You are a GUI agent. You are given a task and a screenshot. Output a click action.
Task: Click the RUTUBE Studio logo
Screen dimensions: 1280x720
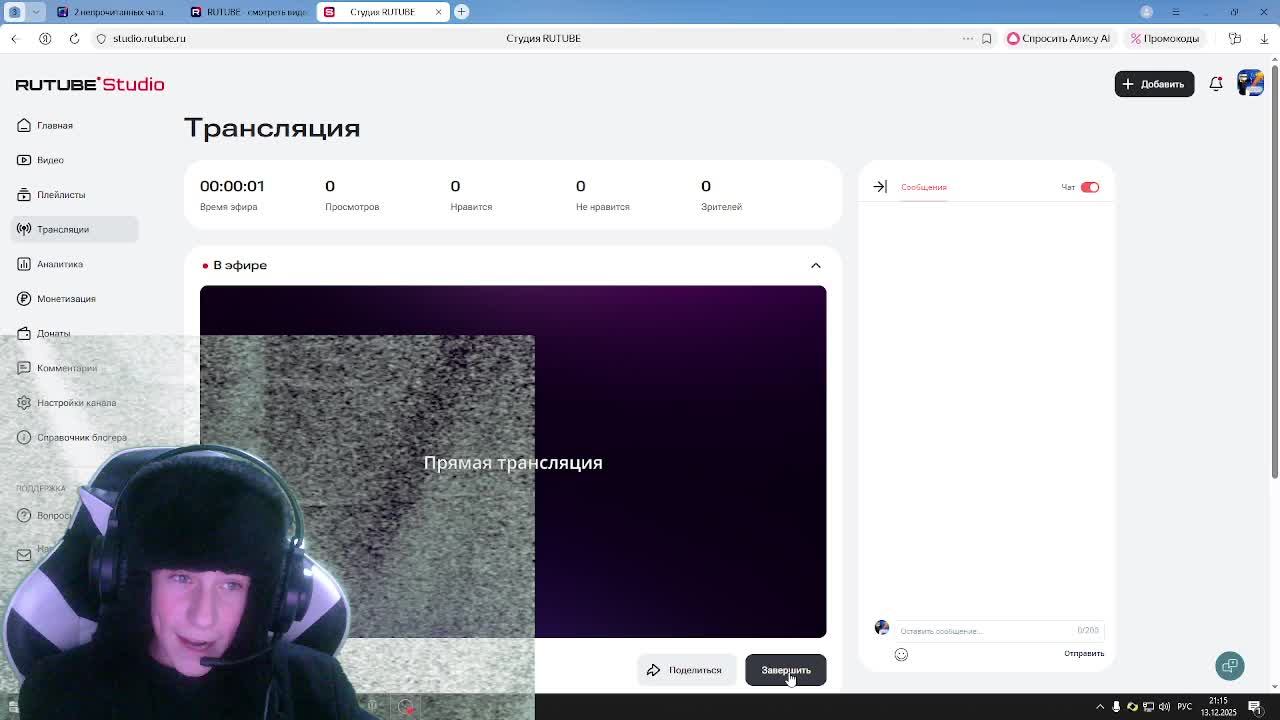coord(90,85)
